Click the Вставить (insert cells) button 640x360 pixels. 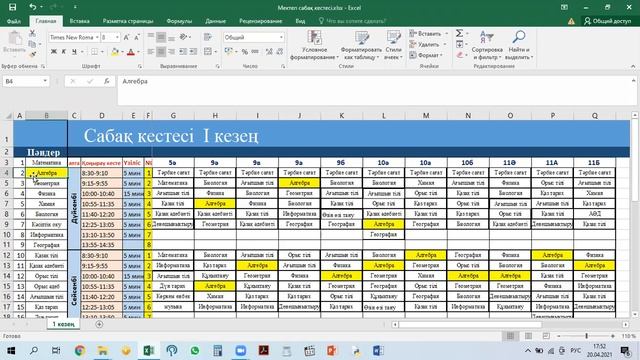click(x=427, y=34)
